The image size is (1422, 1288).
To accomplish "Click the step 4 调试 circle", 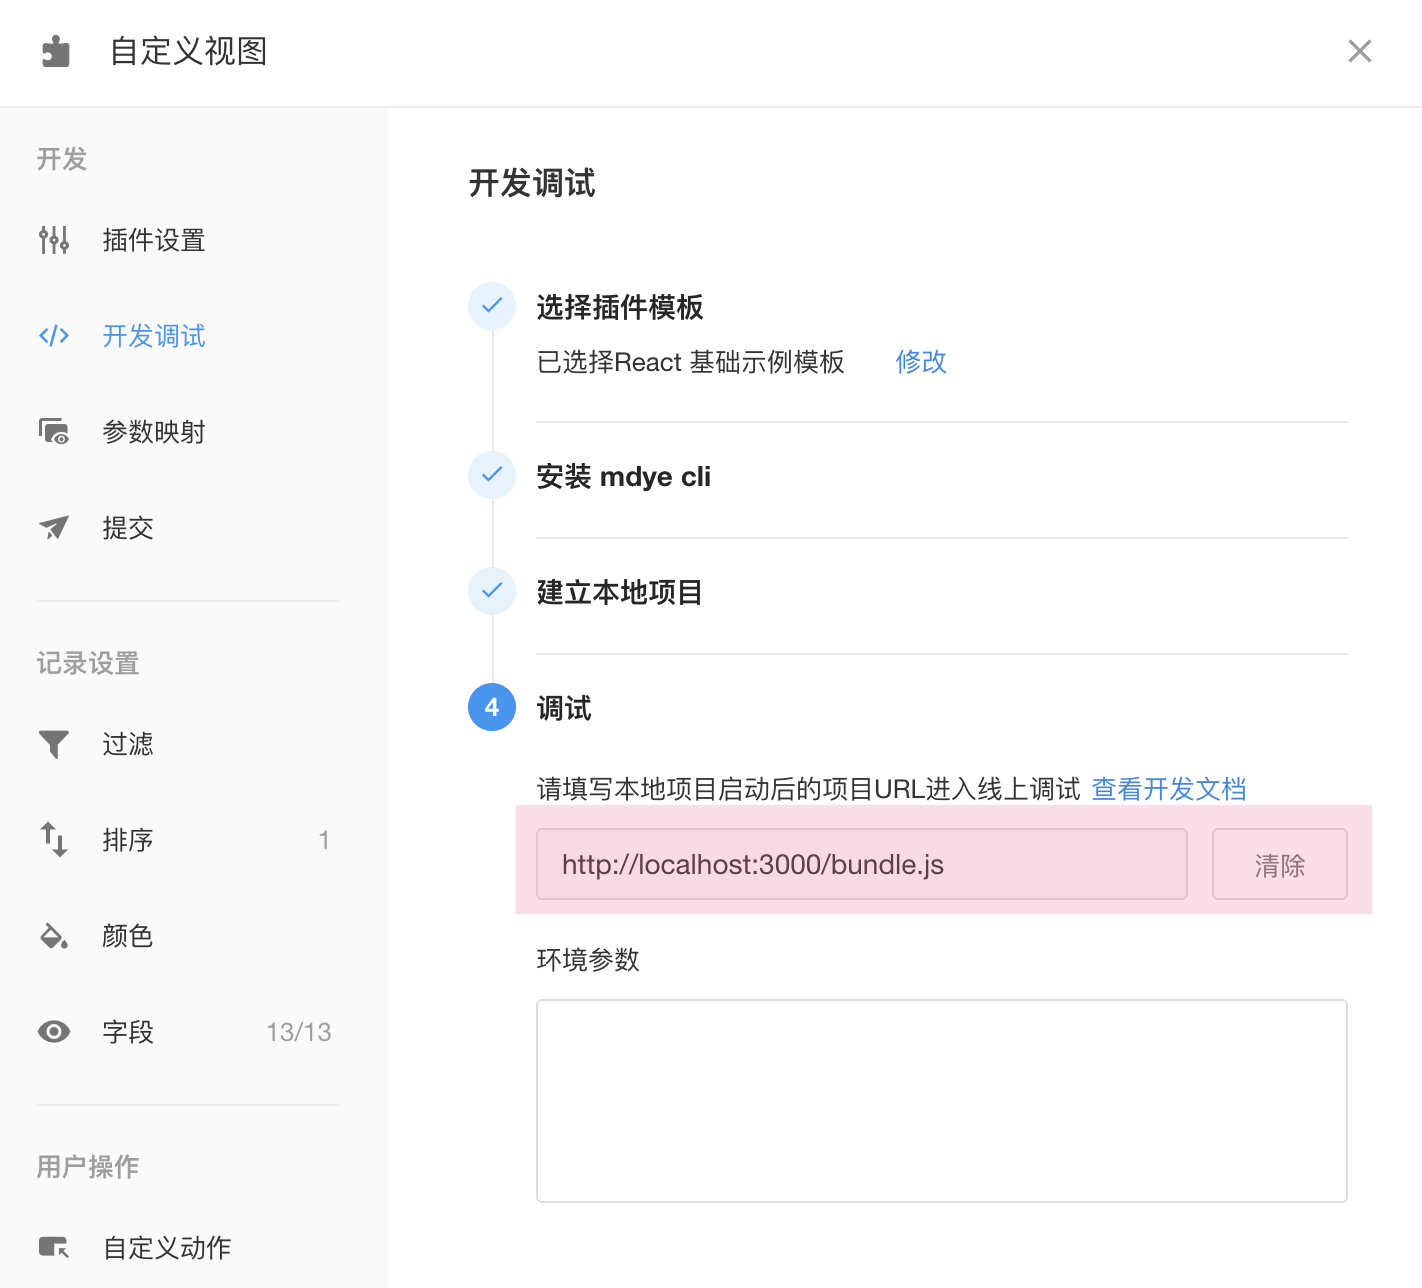I will click(x=492, y=707).
